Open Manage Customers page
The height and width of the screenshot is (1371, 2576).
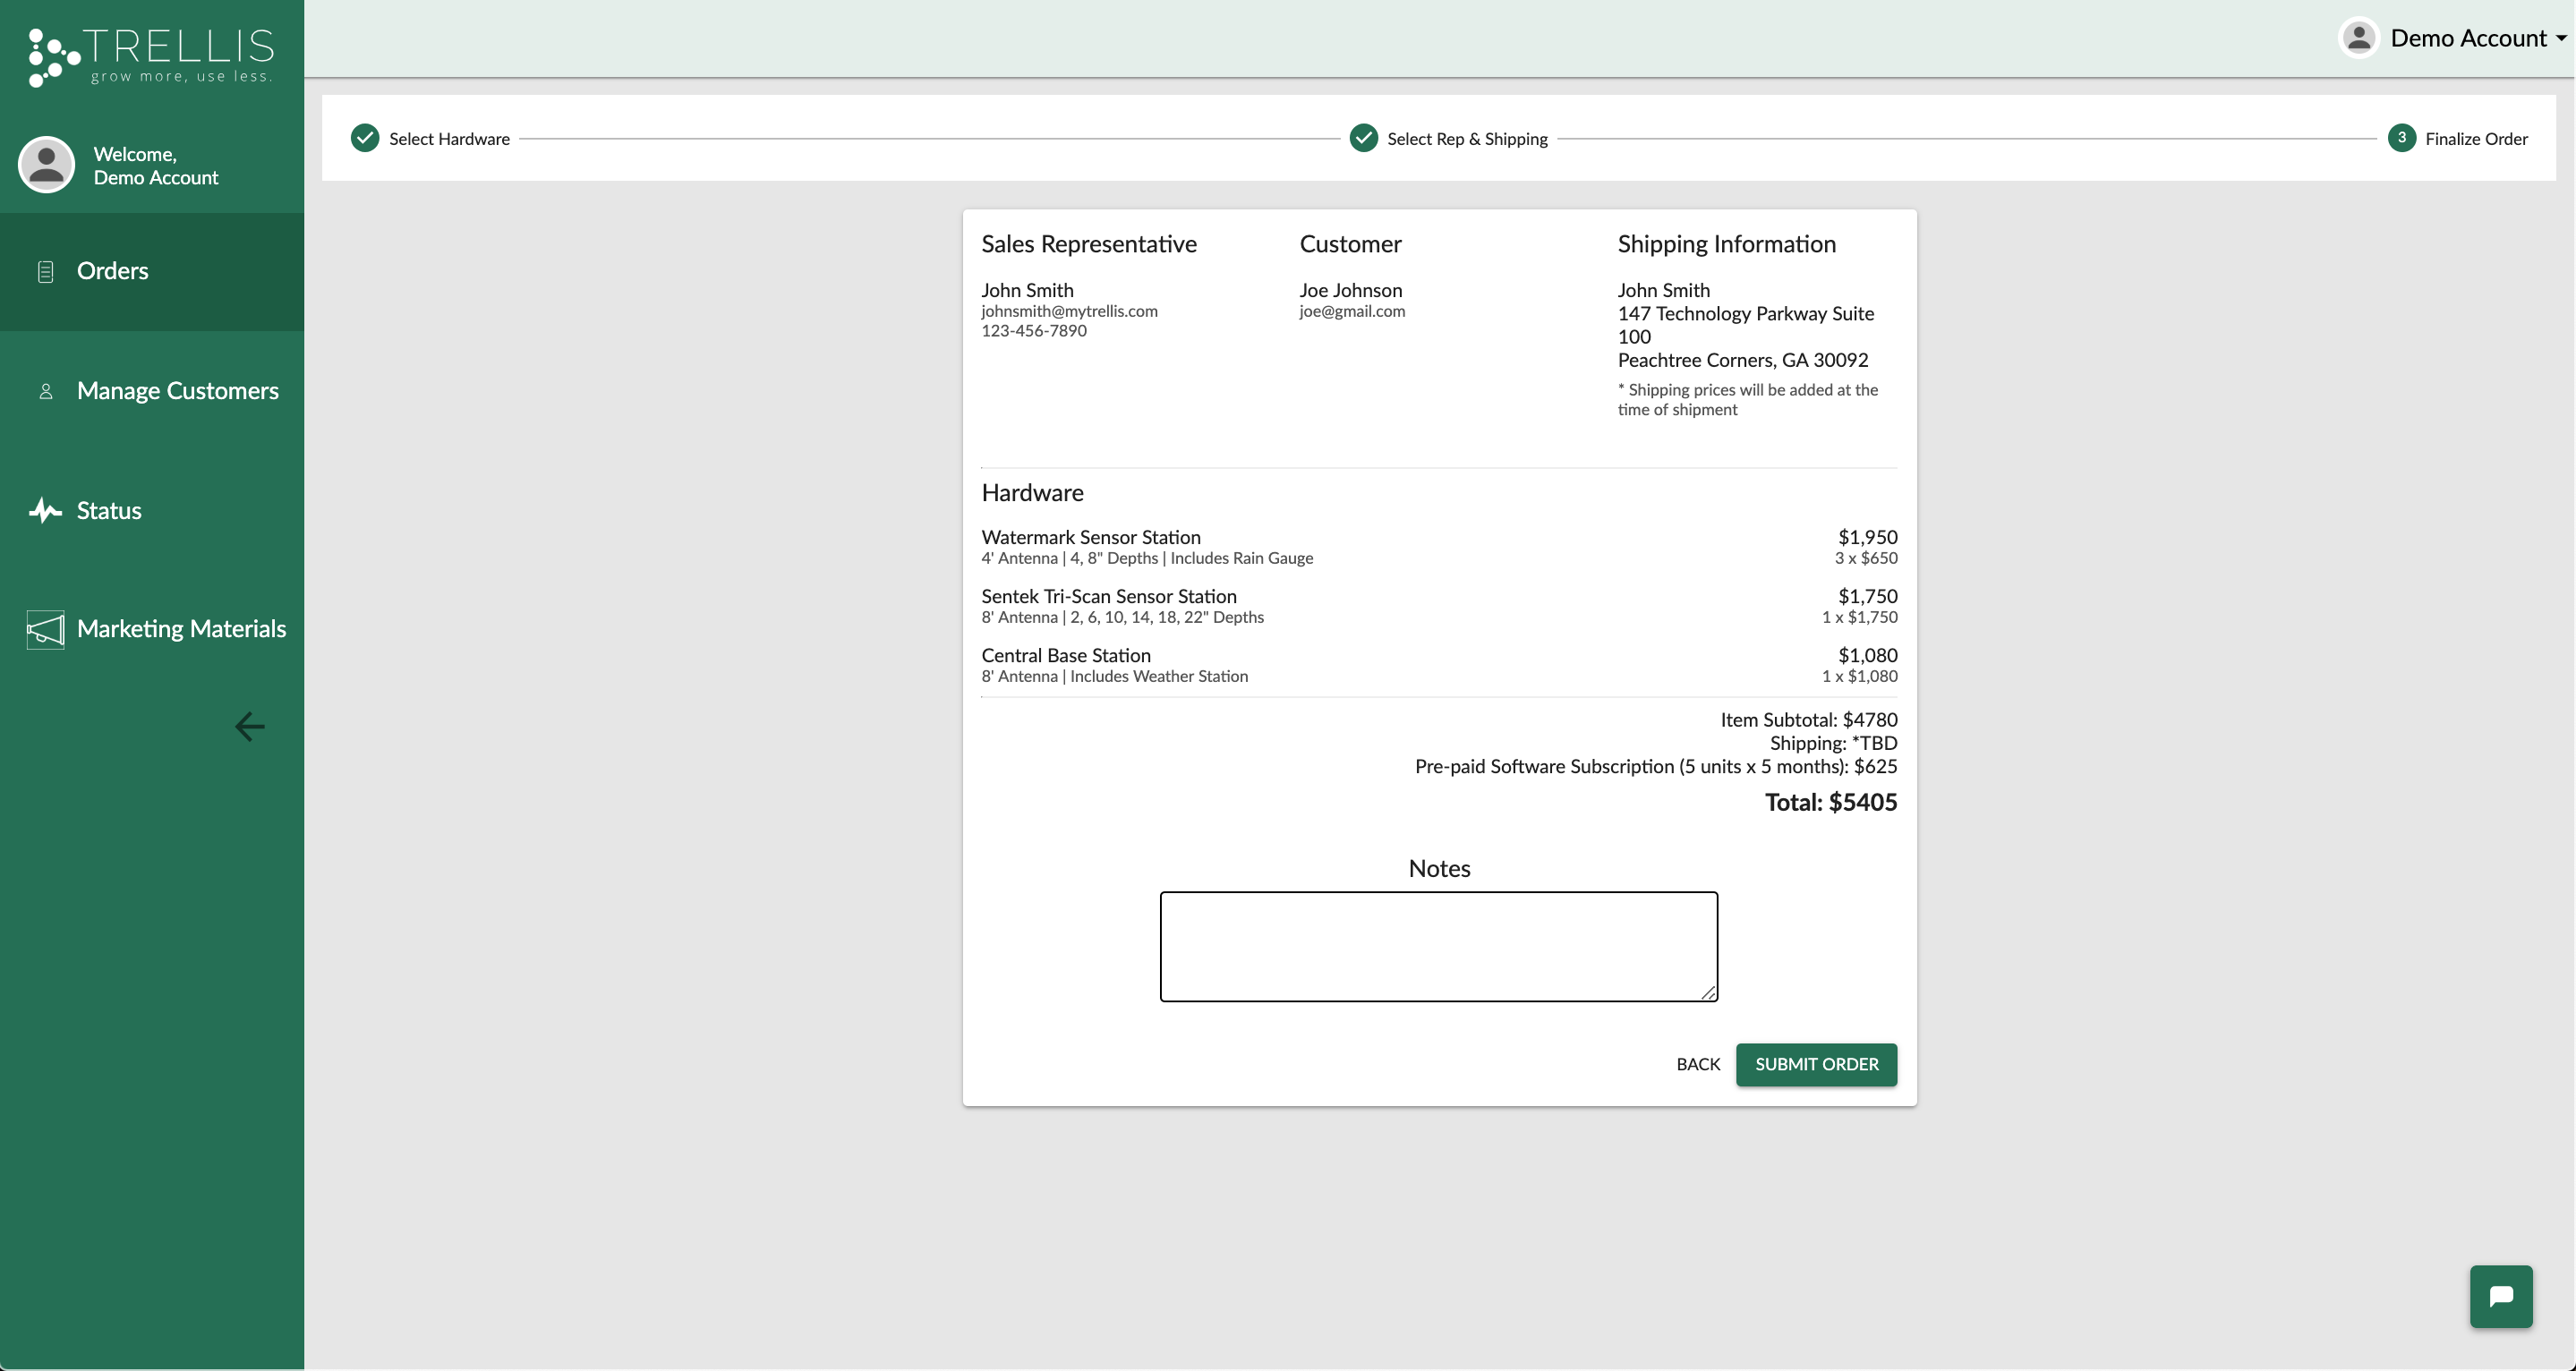point(178,391)
